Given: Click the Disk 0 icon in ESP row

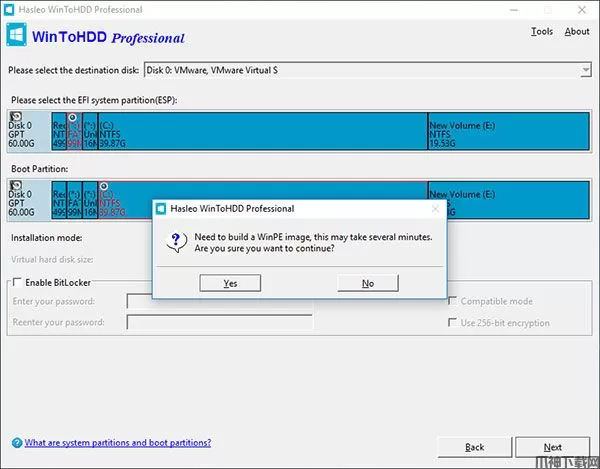Looking at the screenshot, I should [17, 116].
